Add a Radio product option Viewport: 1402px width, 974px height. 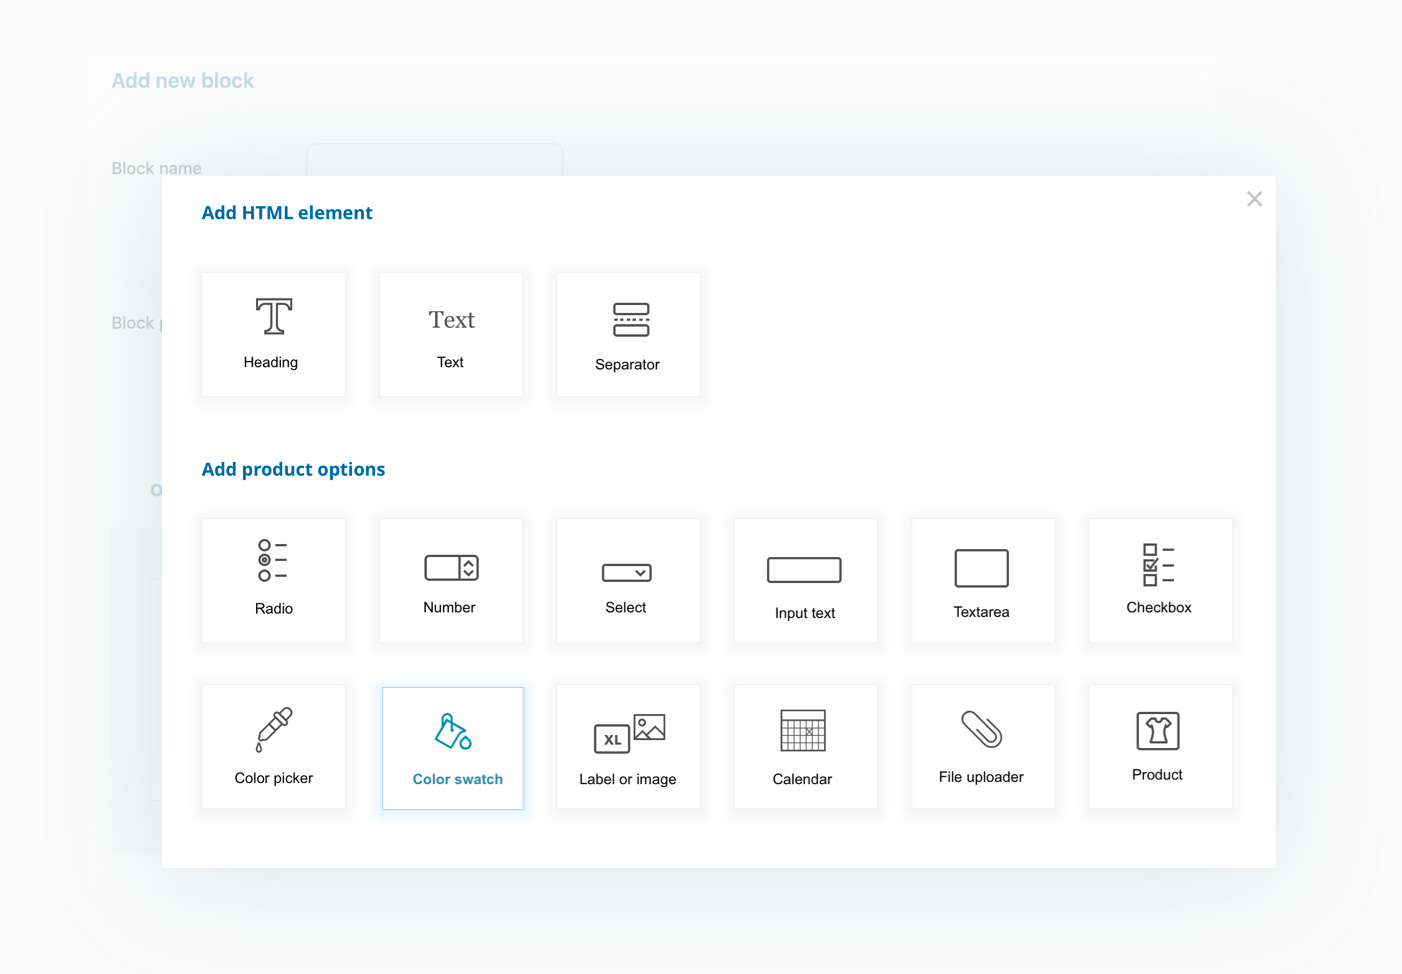(273, 580)
